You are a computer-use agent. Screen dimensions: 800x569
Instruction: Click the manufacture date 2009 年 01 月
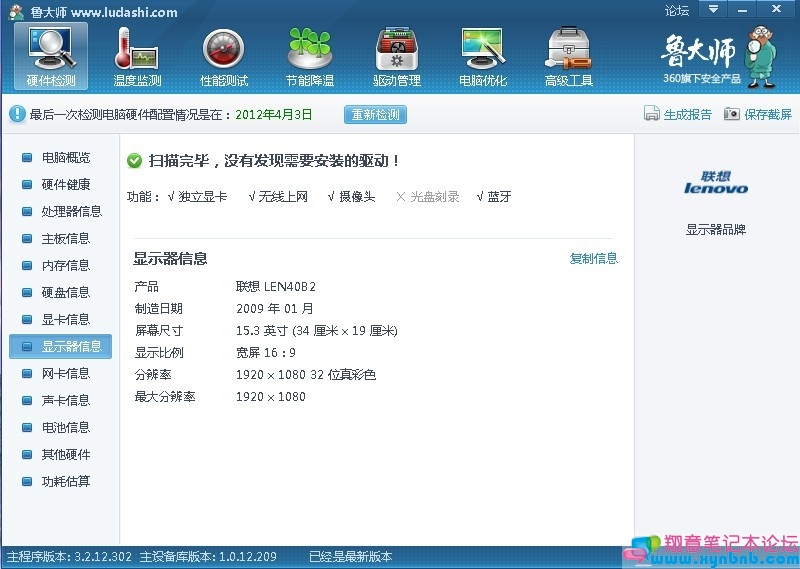point(274,309)
